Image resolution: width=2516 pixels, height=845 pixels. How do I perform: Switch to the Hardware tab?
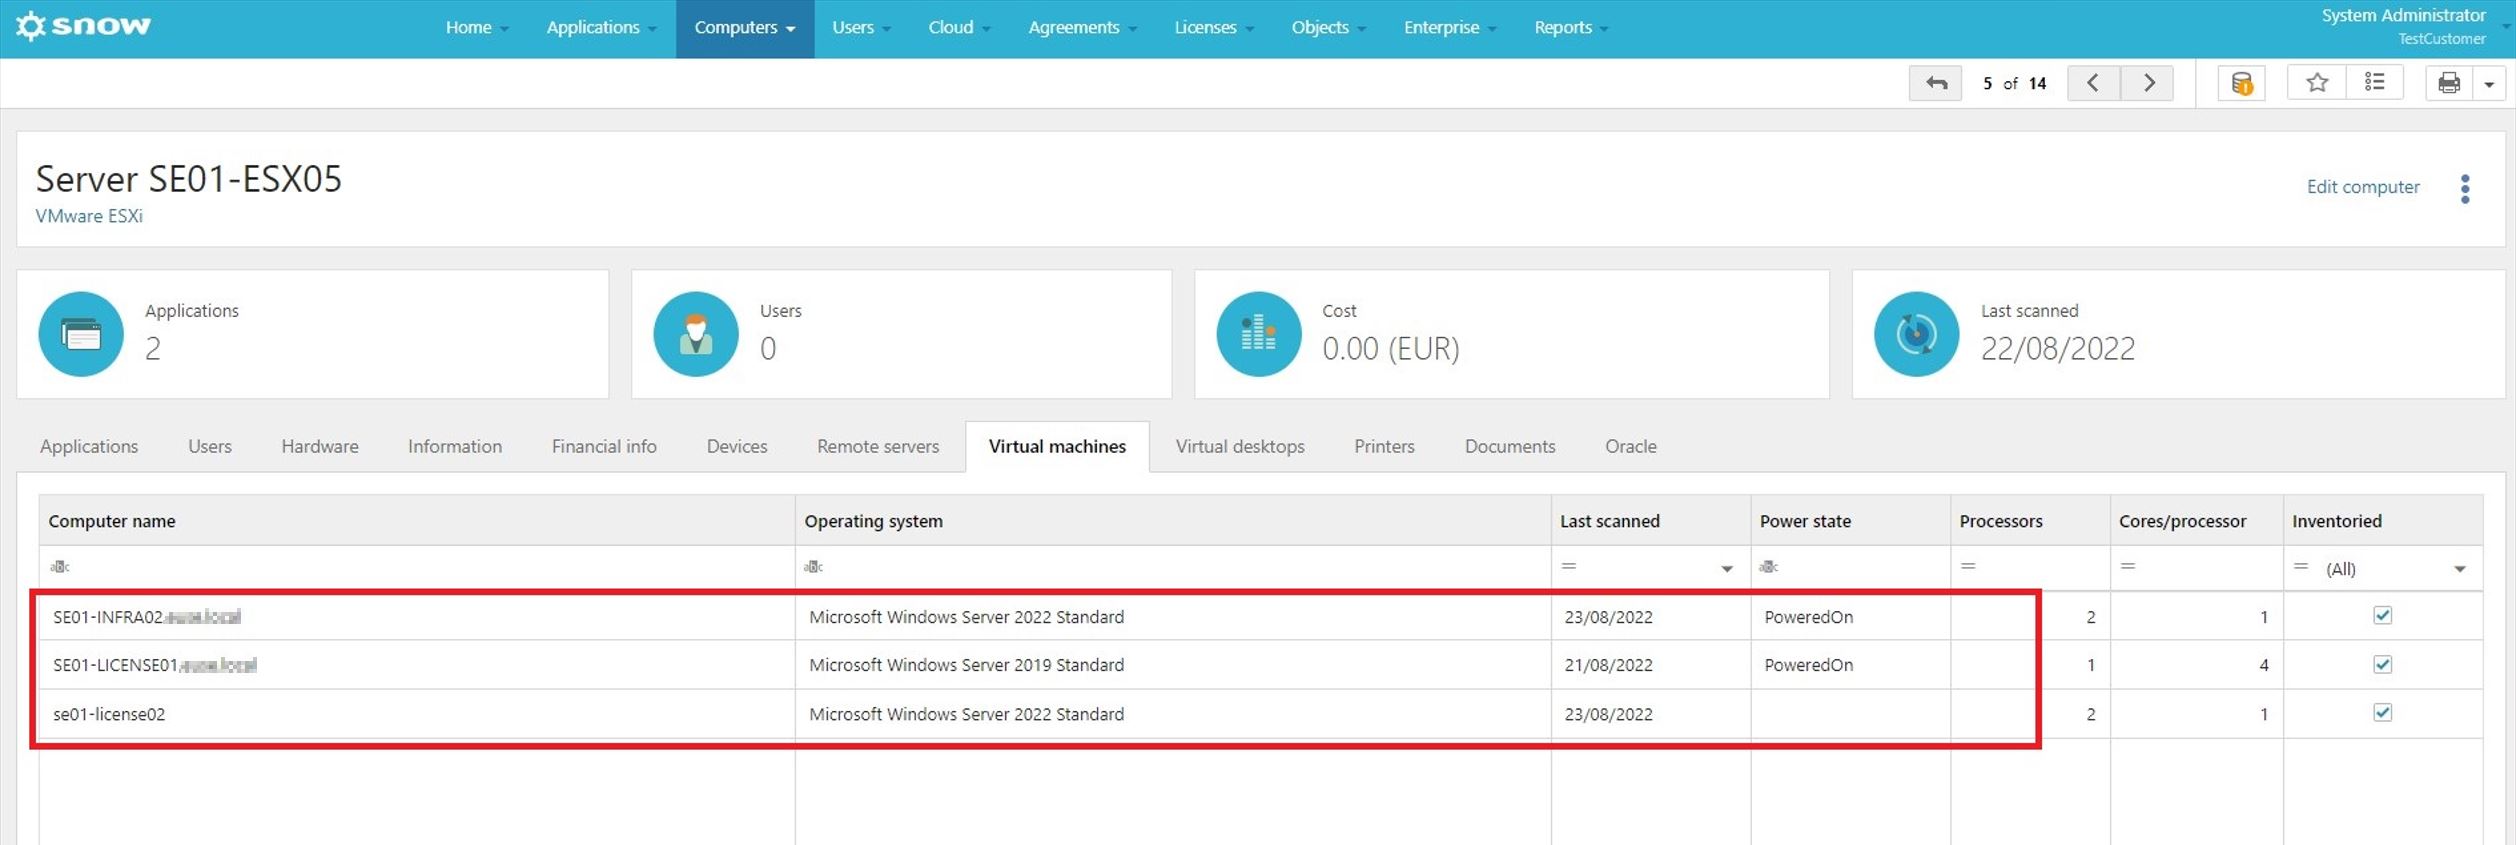[320, 447]
